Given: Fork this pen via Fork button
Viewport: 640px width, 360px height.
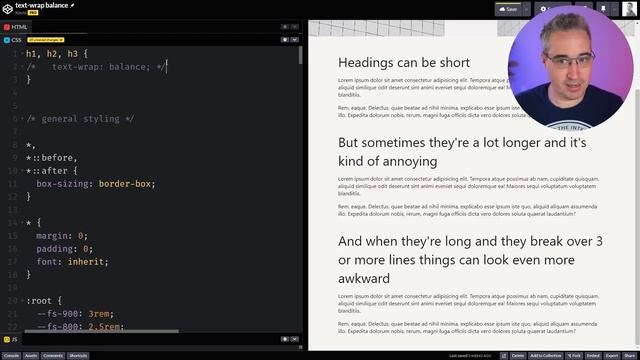Looking at the screenshot, I should (574, 356).
